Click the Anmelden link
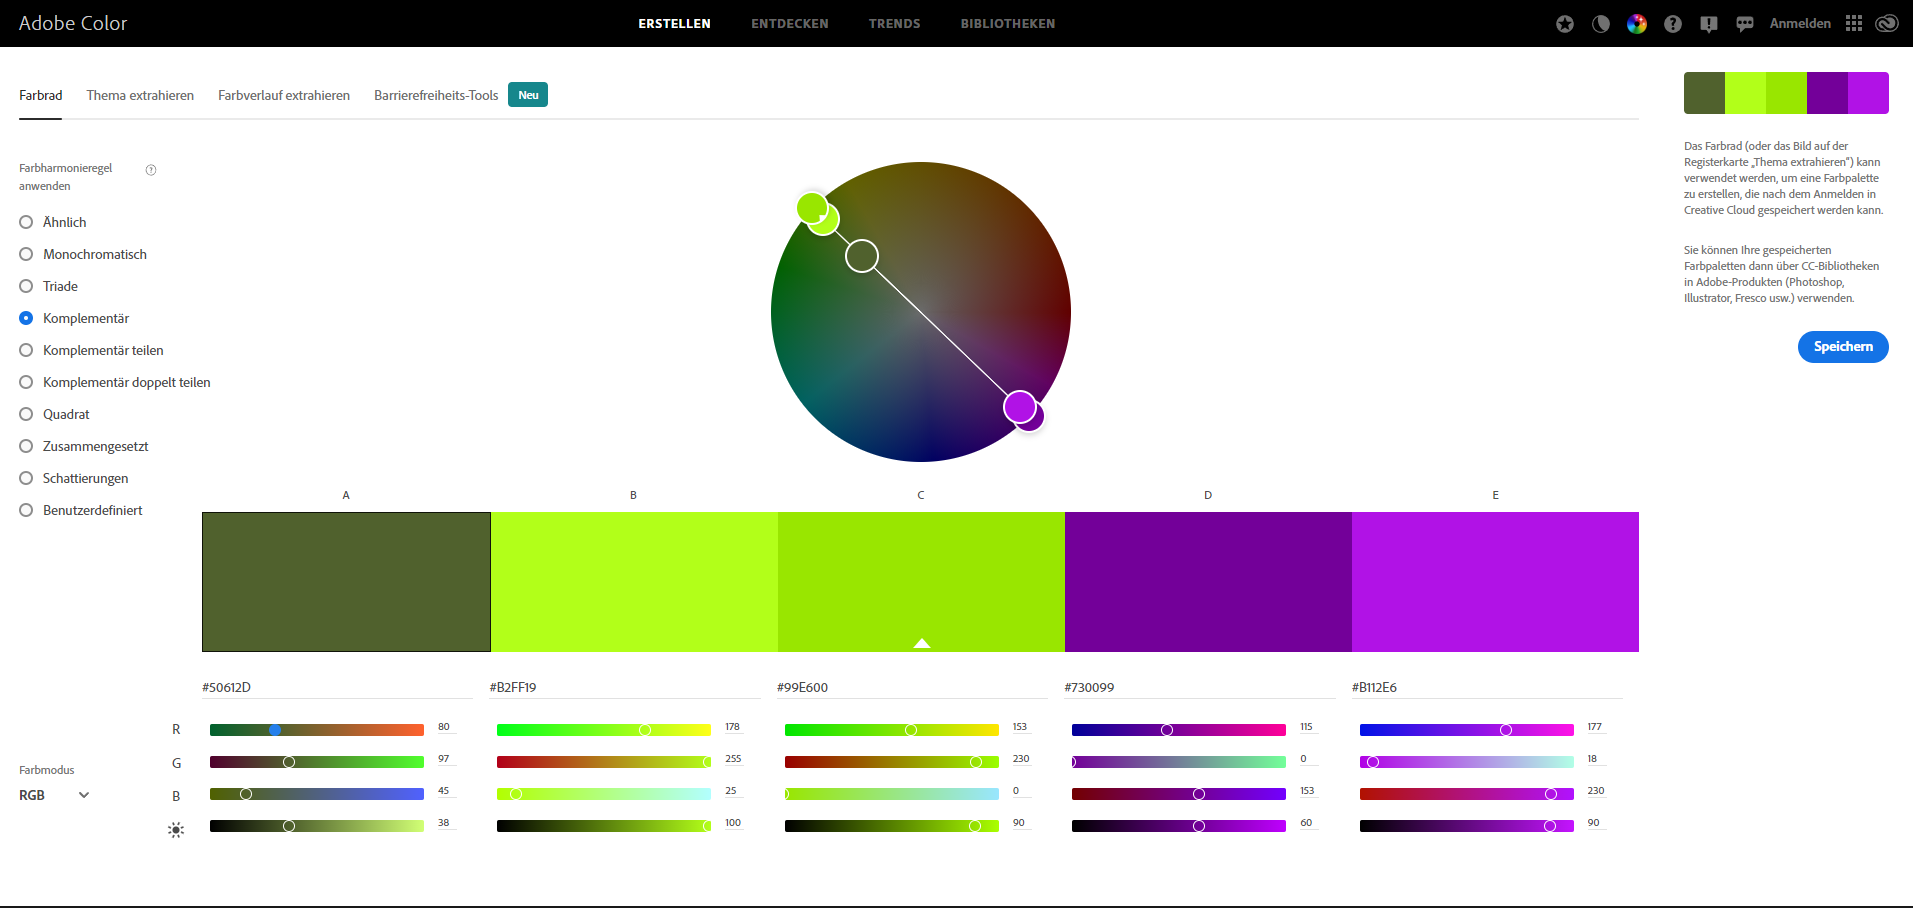 [1800, 24]
